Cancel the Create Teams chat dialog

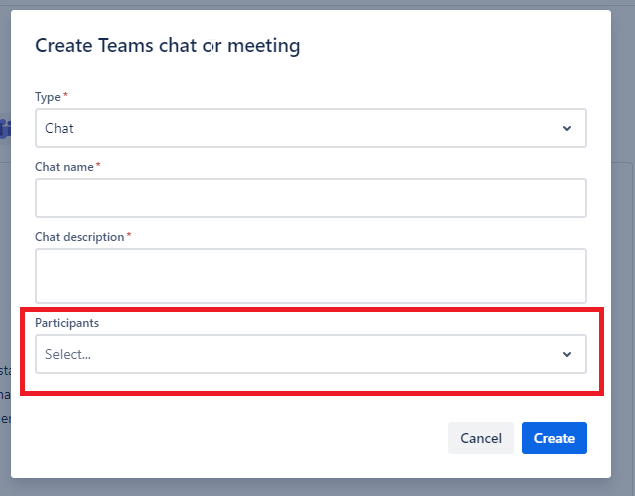[481, 438]
